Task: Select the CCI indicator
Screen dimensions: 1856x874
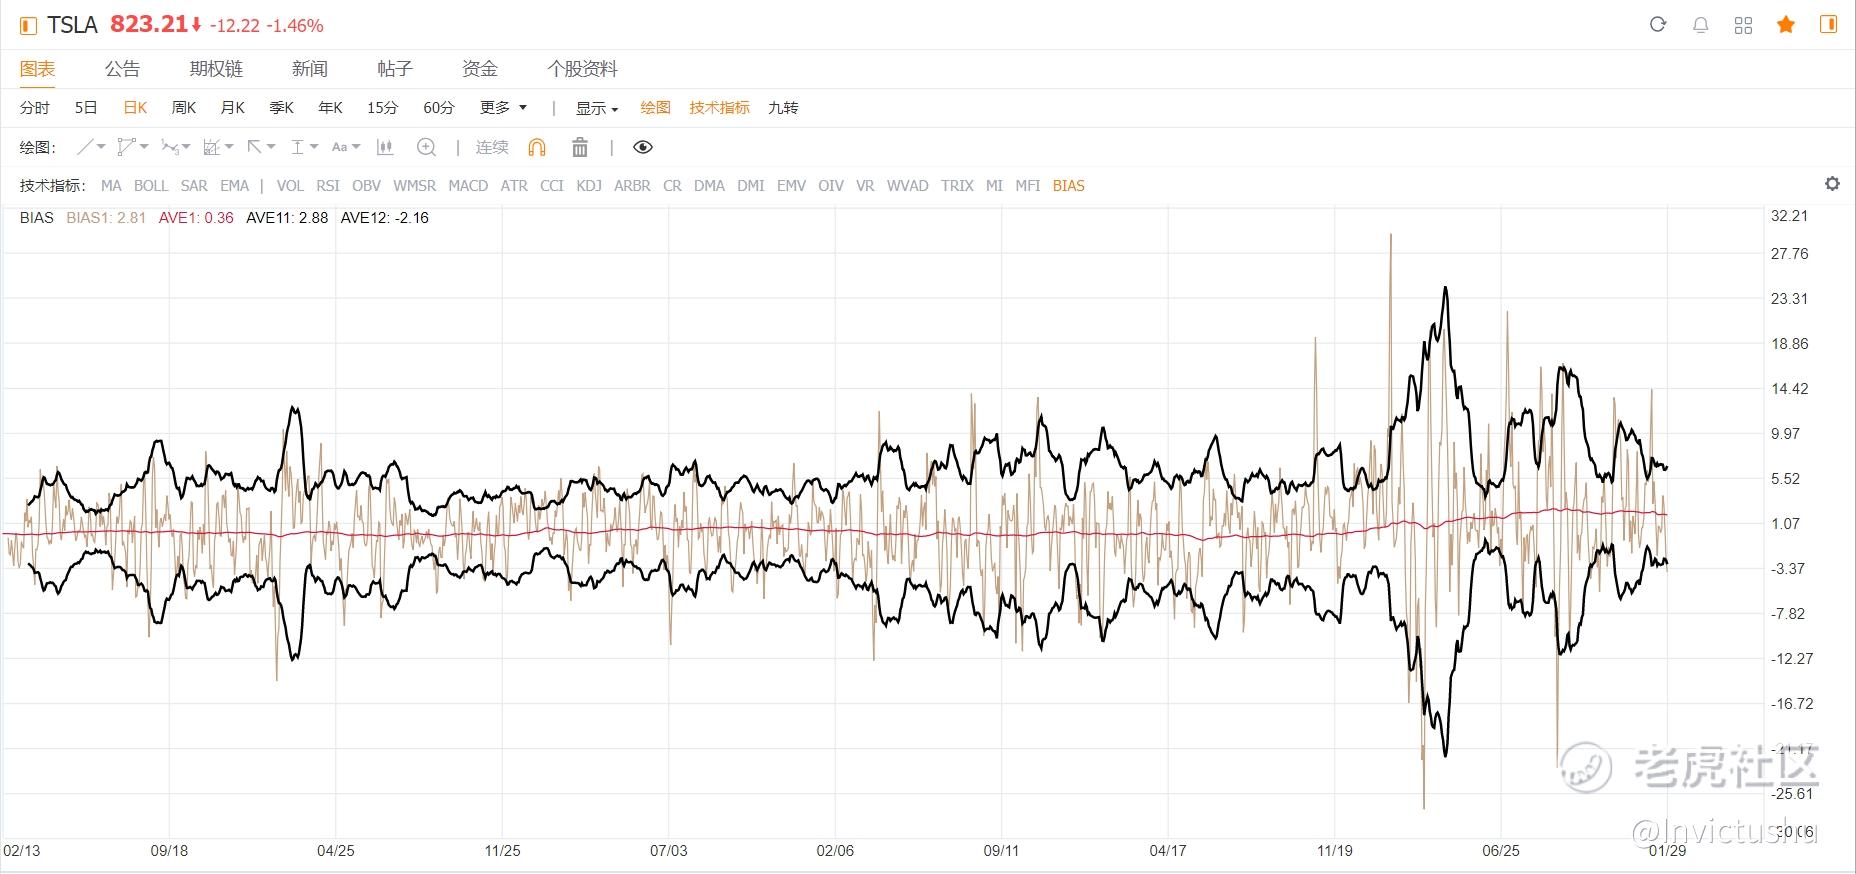Action: tap(552, 186)
